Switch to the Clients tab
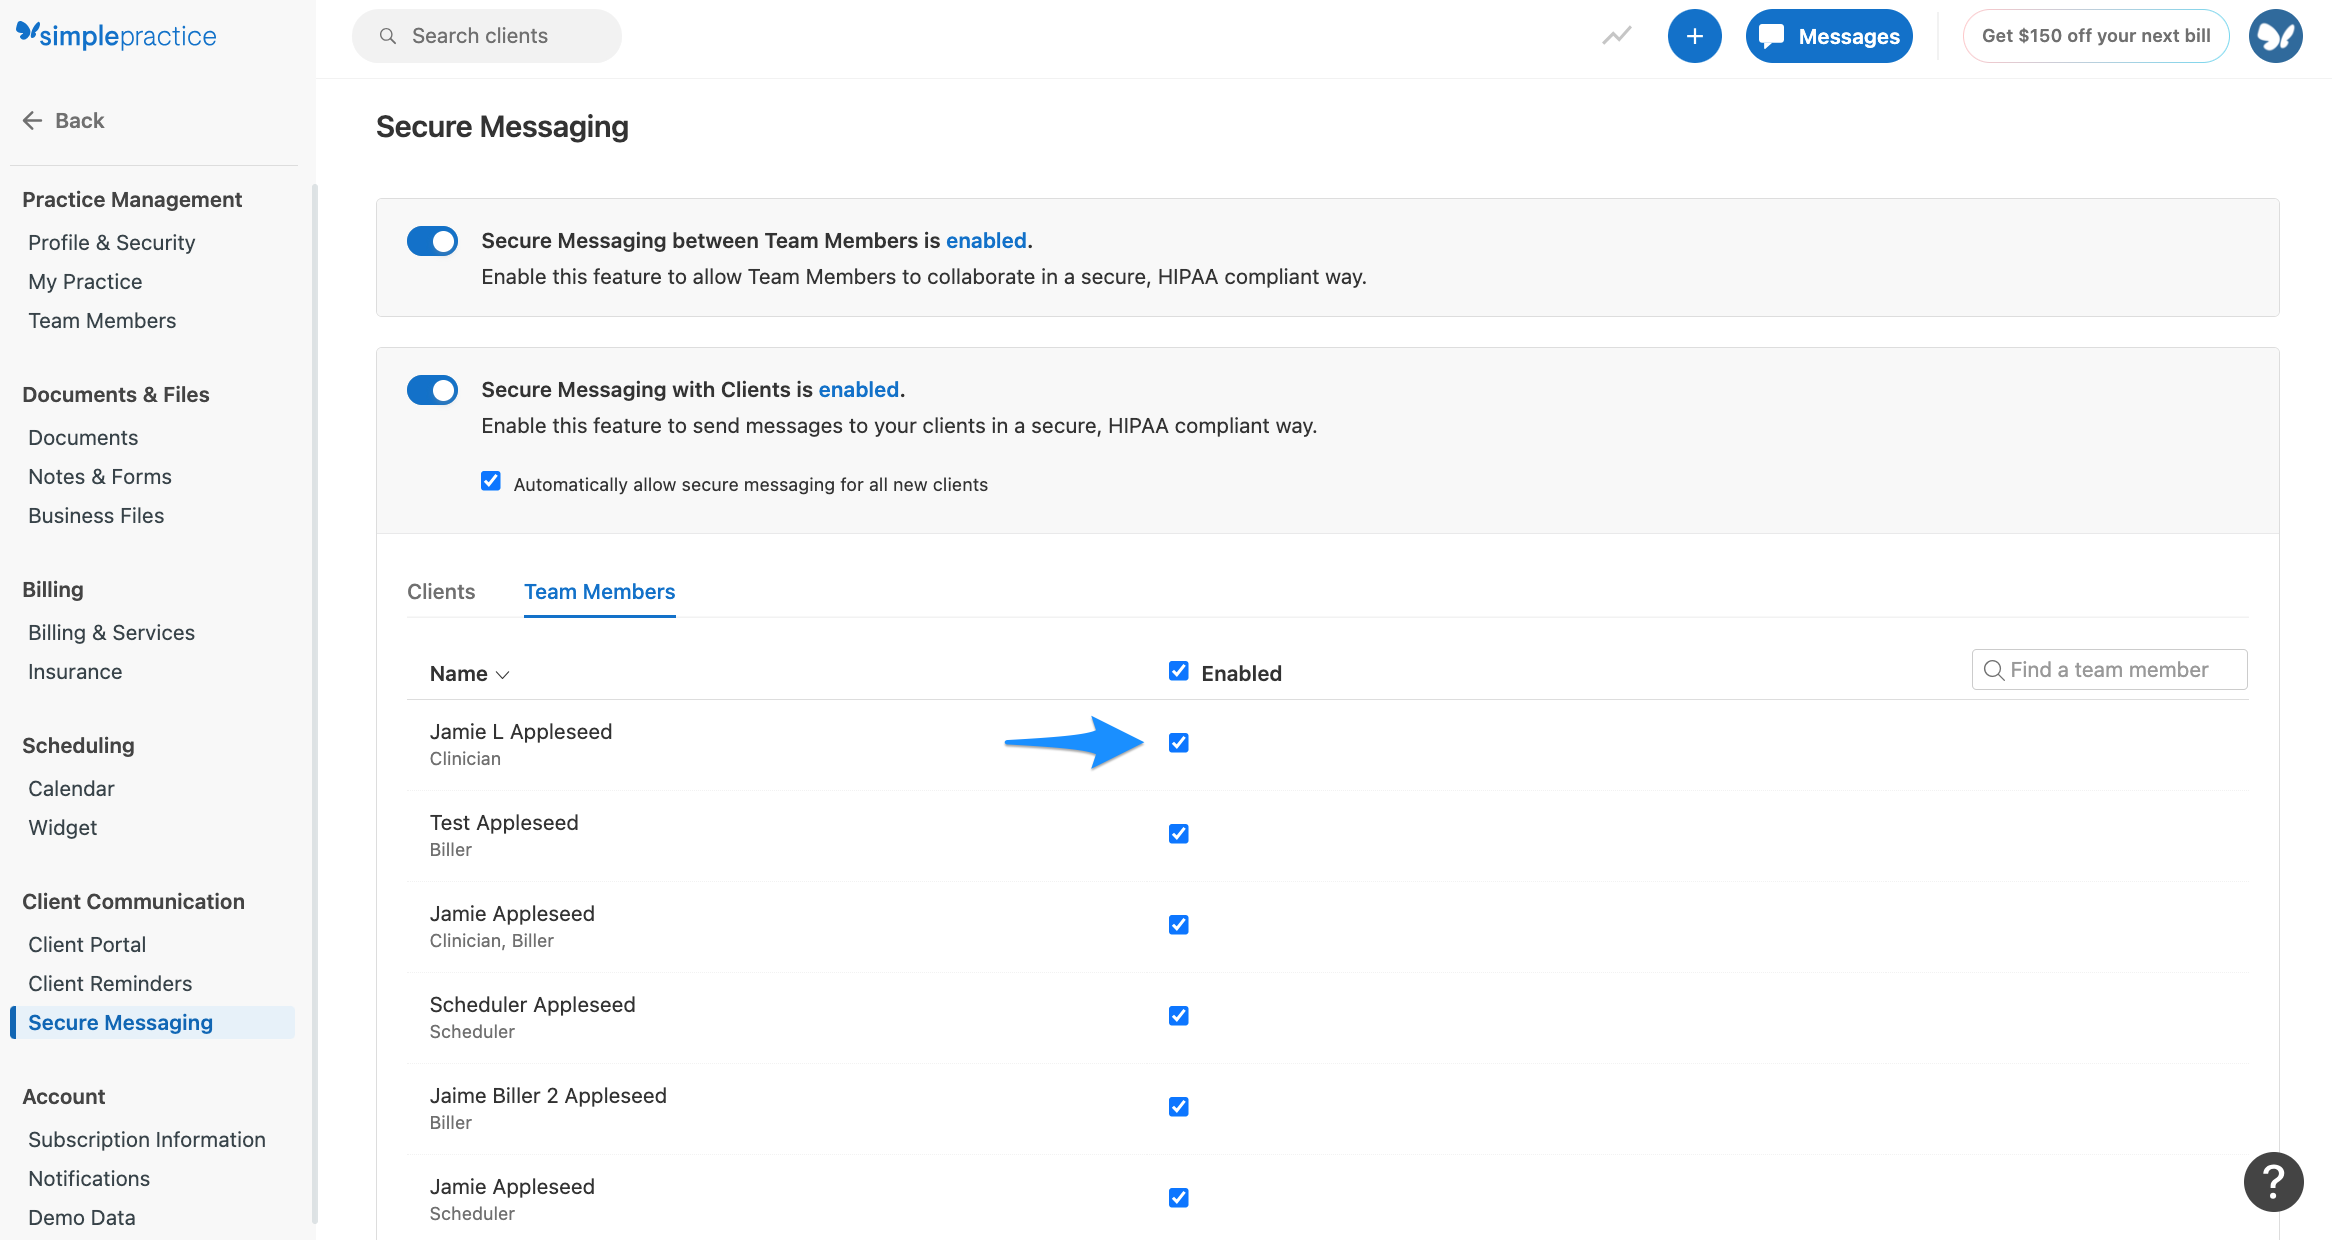The image size is (2332, 1240). pyautogui.click(x=440, y=591)
